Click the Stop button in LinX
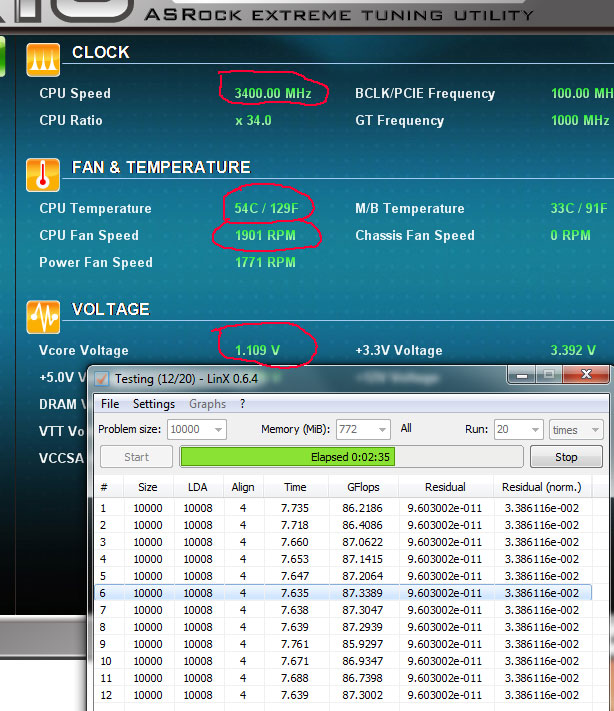Image resolution: width=614 pixels, height=711 pixels. pos(566,457)
